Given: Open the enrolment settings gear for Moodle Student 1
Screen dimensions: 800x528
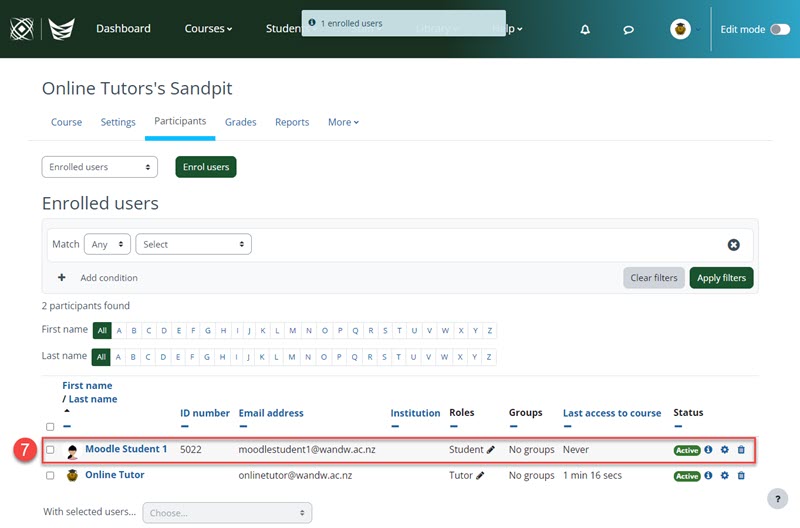Looking at the screenshot, I should coord(724,449).
